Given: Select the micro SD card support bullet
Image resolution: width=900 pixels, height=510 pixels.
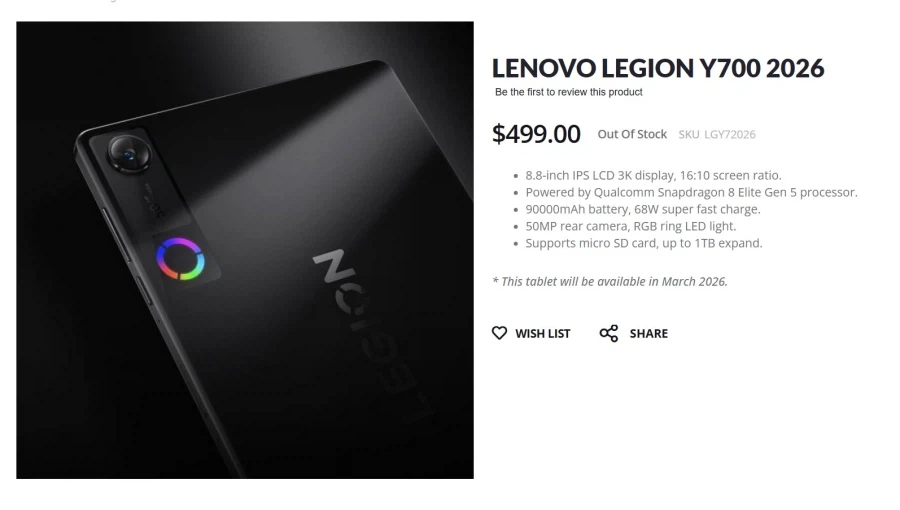Looking at the screenshot, I should tap(644, 243).
